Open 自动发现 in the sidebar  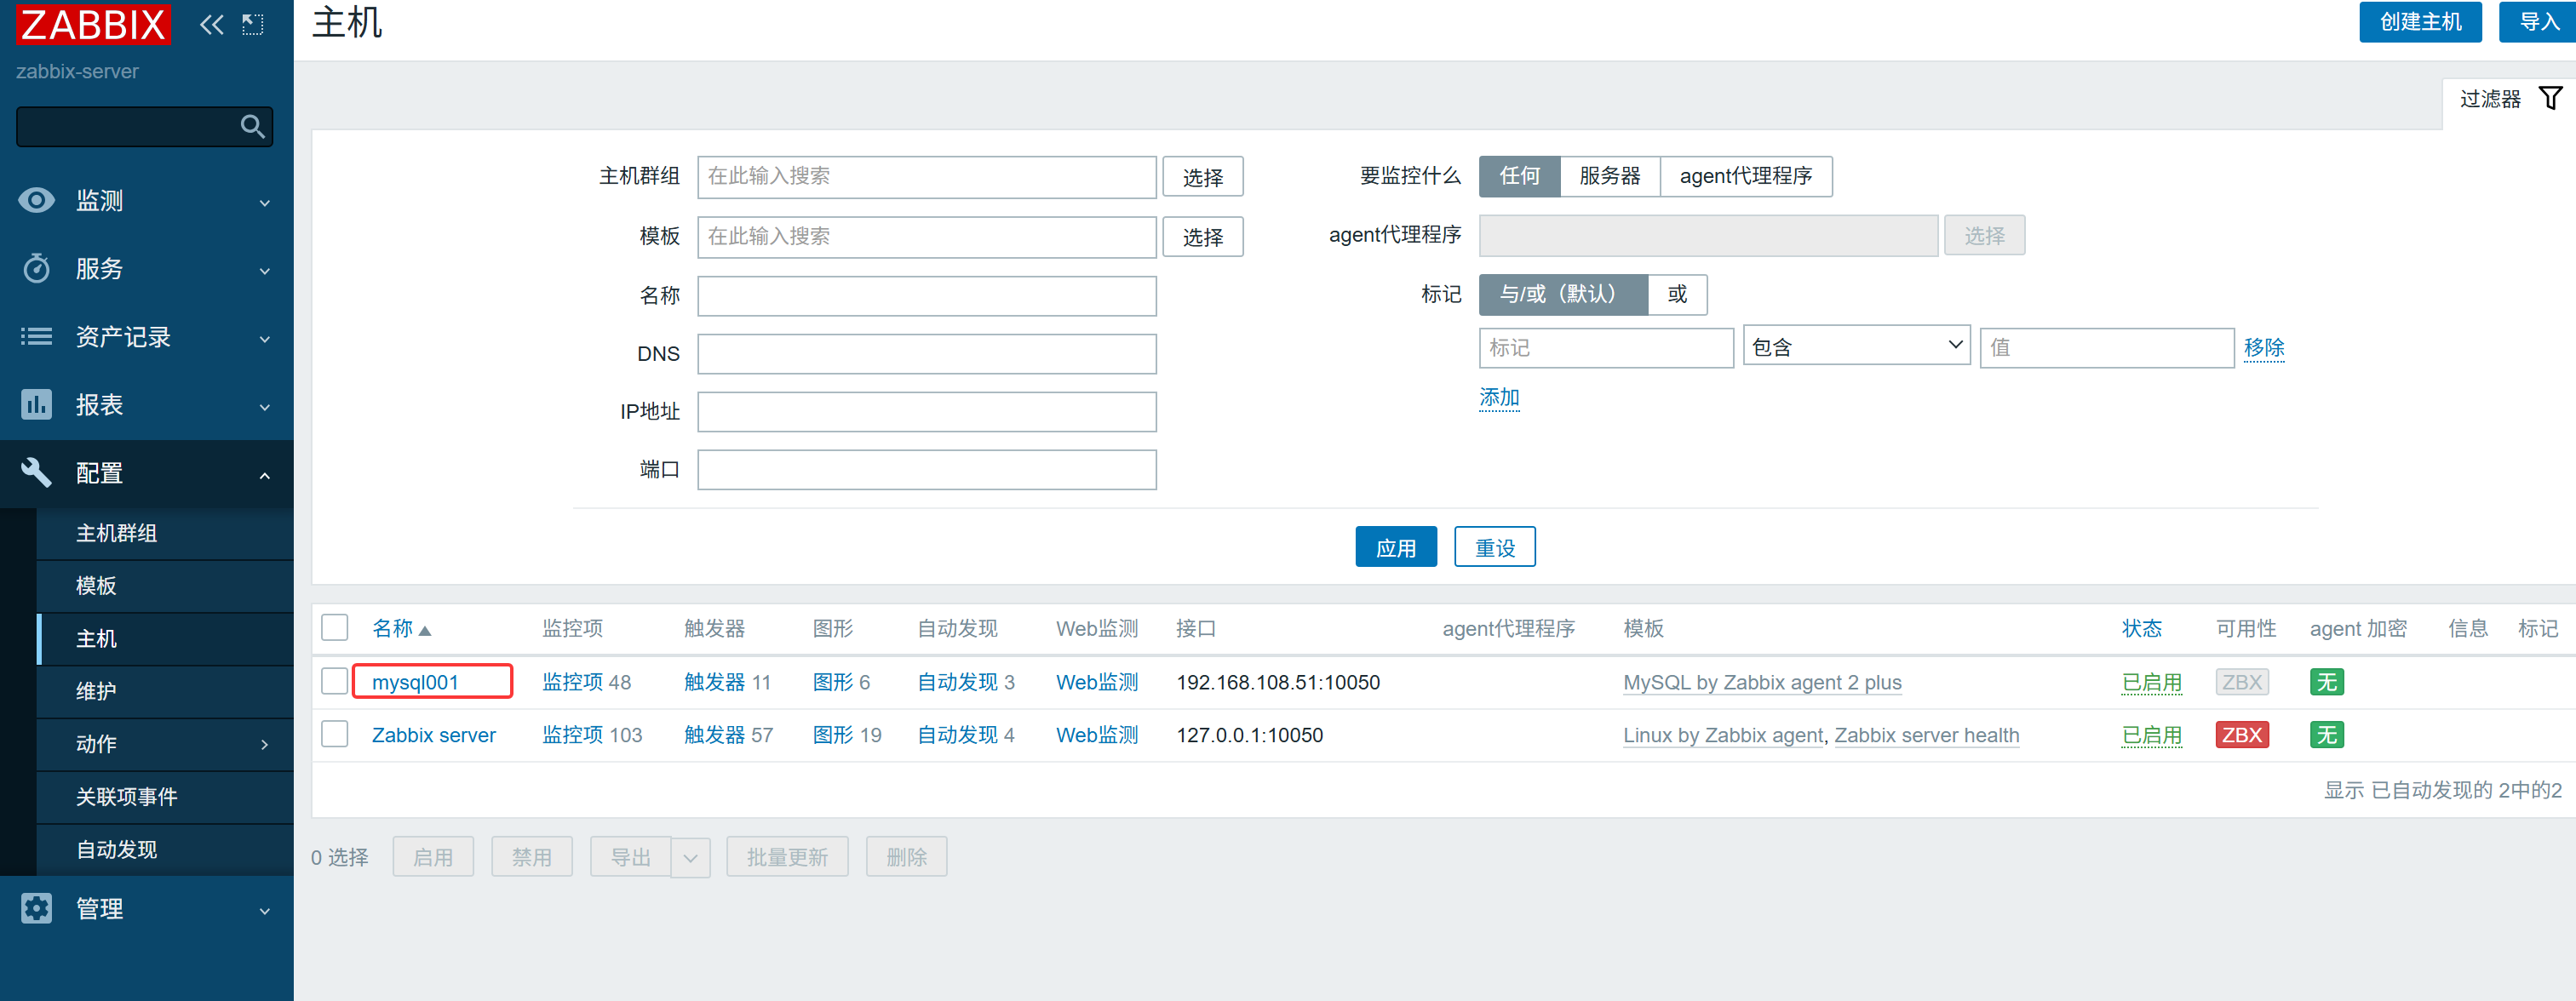165,850
